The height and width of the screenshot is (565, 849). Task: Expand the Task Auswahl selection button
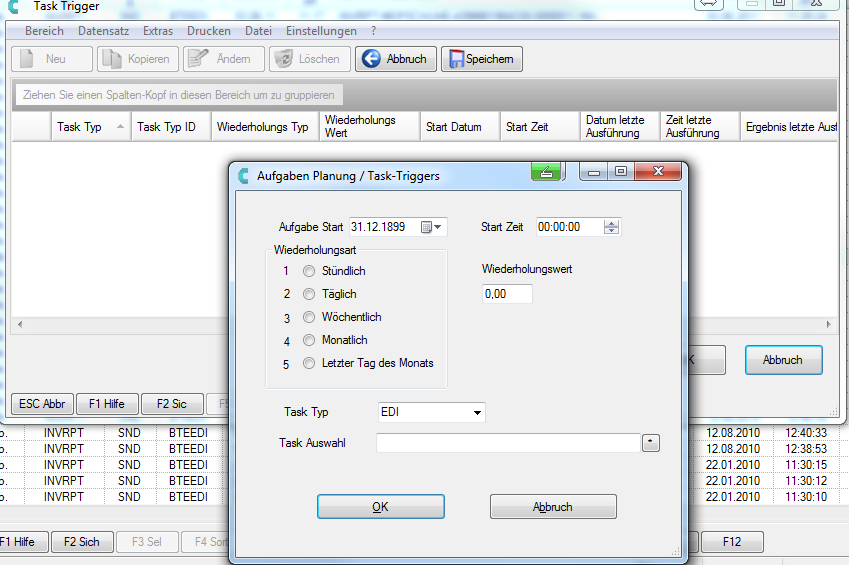click(x=651, y=443)
